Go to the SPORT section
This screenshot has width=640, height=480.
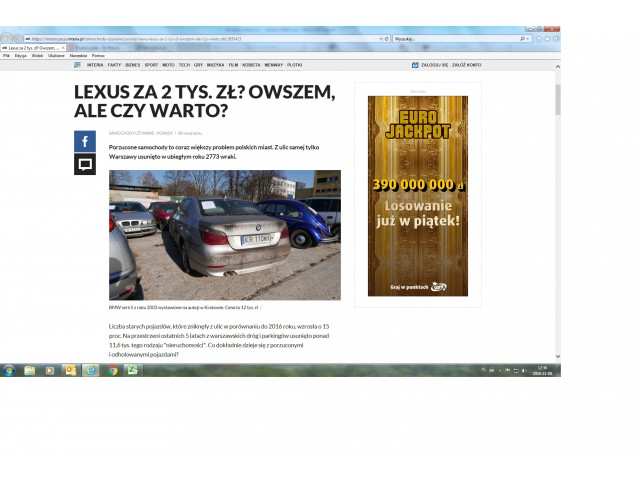151,64
